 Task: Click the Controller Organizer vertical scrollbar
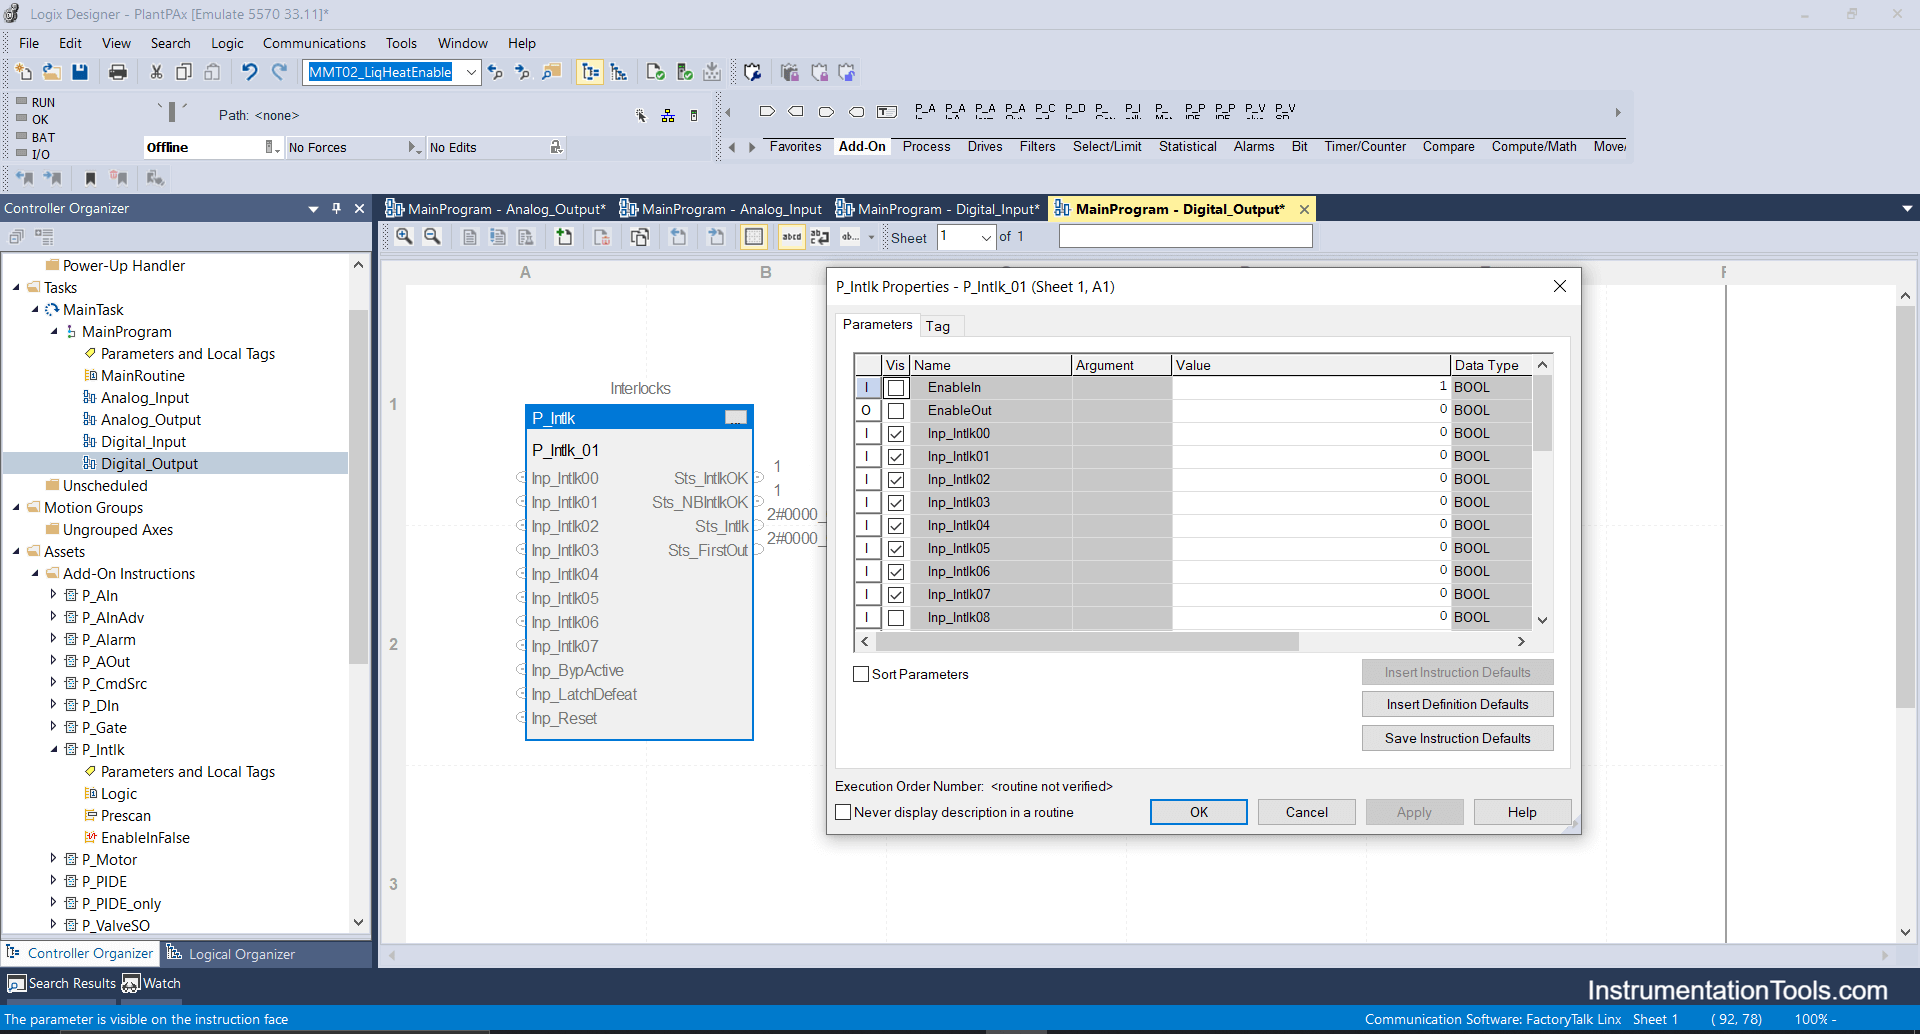point(358,486)
